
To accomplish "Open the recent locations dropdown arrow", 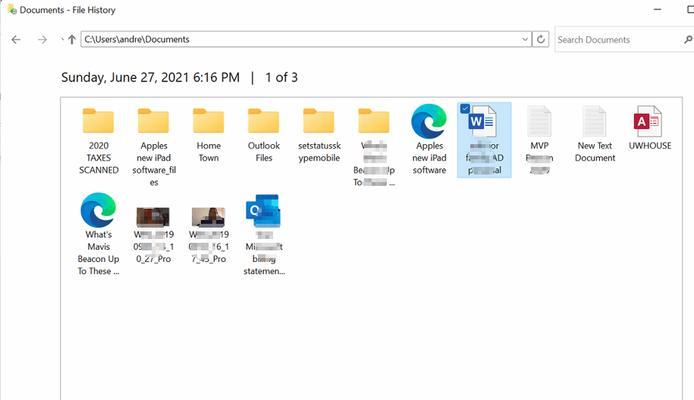I will point(62,40).
